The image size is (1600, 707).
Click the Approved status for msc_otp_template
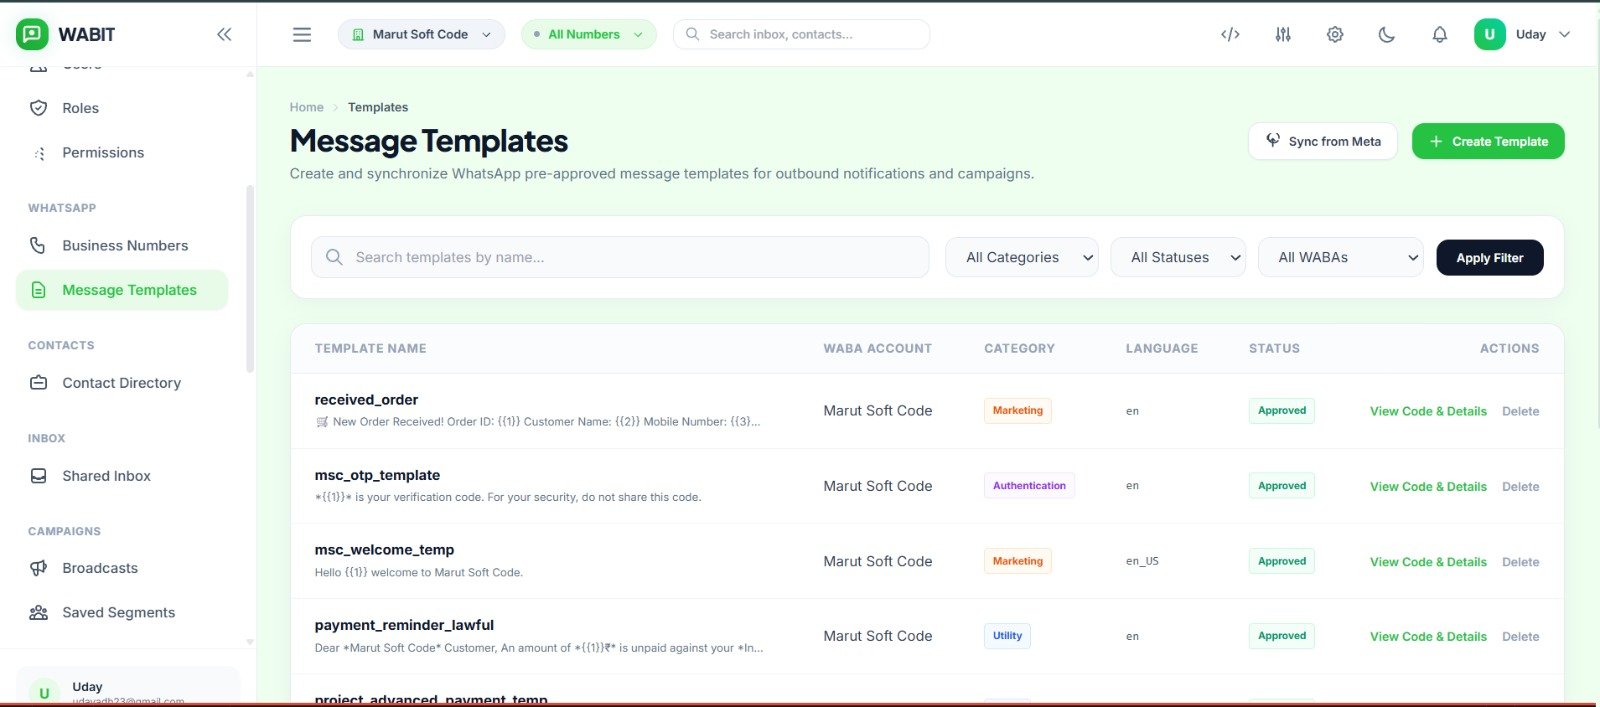pos(1282,486)
